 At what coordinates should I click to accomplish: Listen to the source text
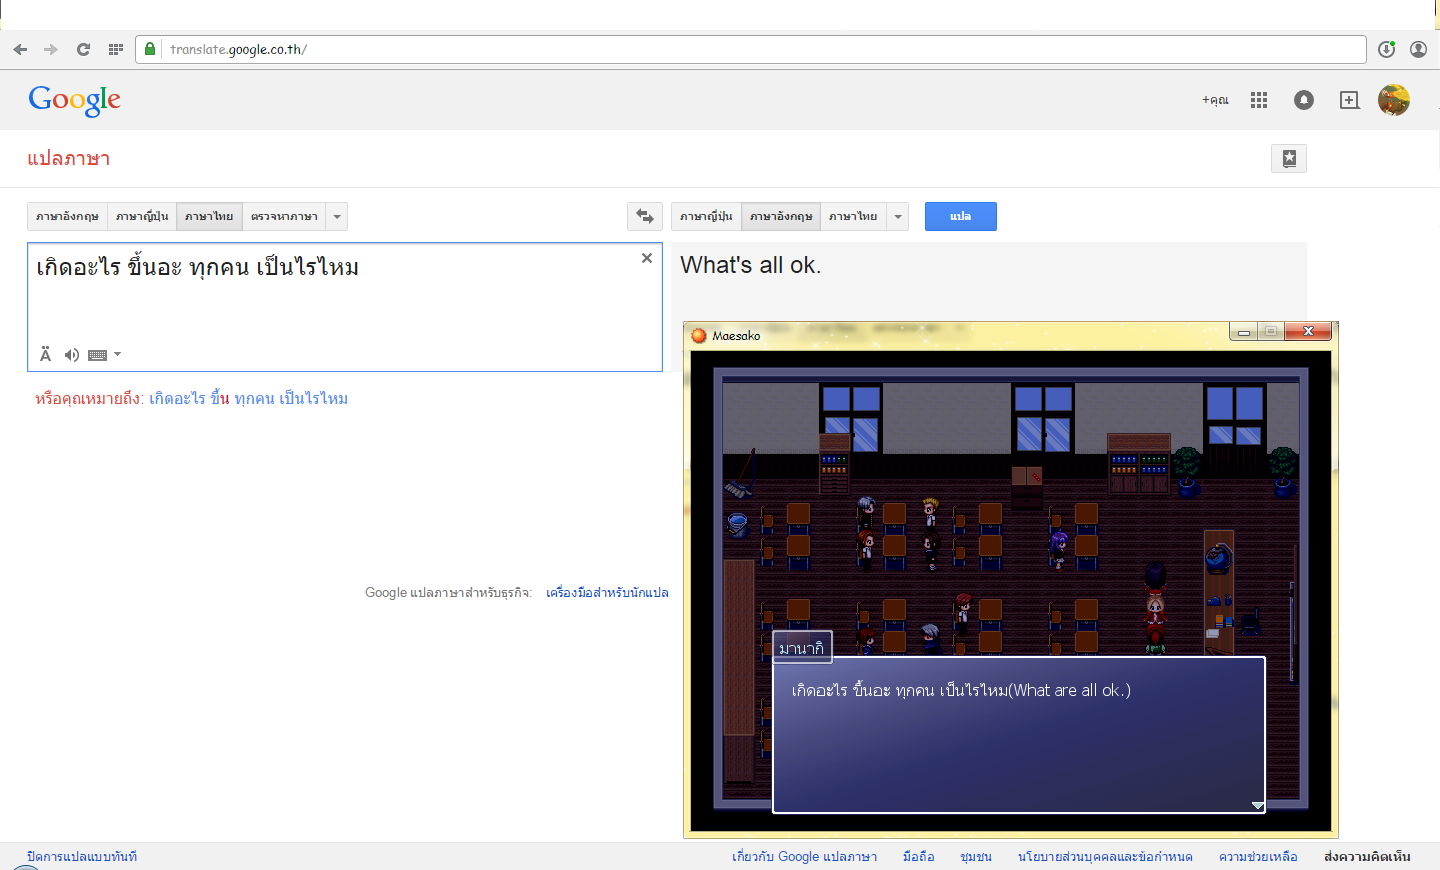72,354
